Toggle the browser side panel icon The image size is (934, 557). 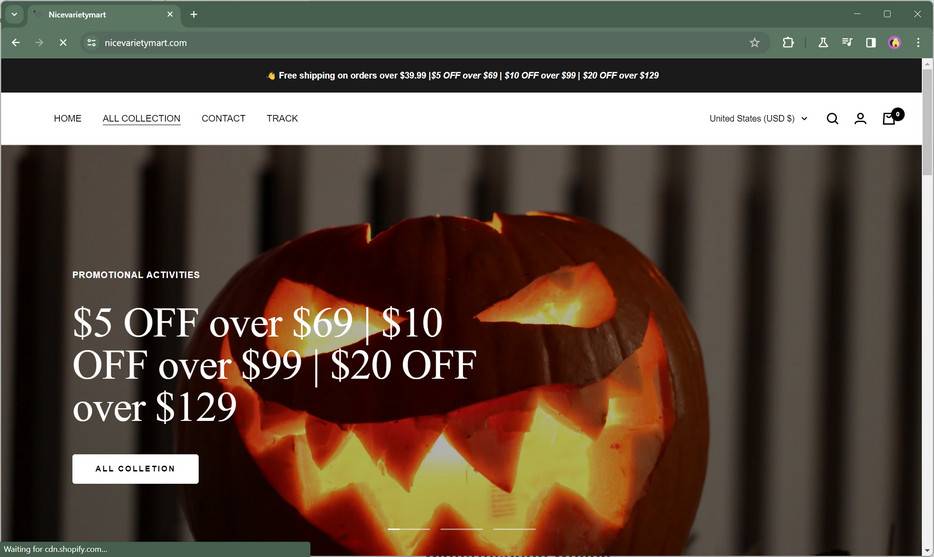click(x=870, y=42)
